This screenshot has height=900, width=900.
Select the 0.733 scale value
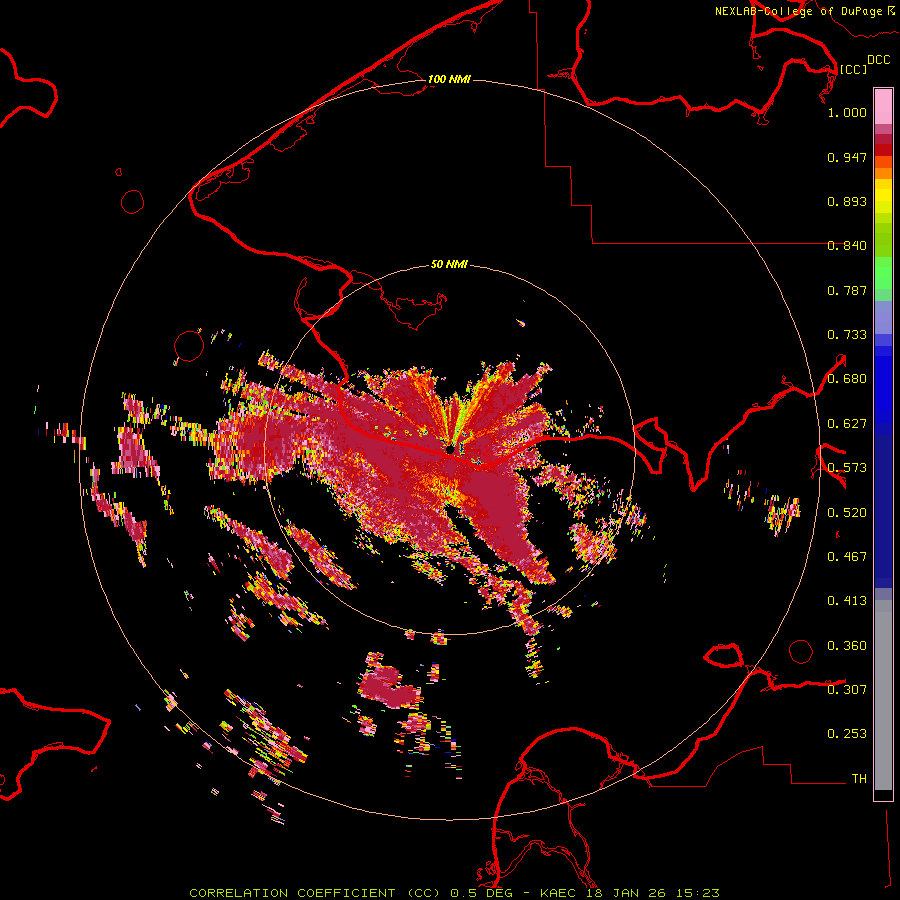coord(847,335)
